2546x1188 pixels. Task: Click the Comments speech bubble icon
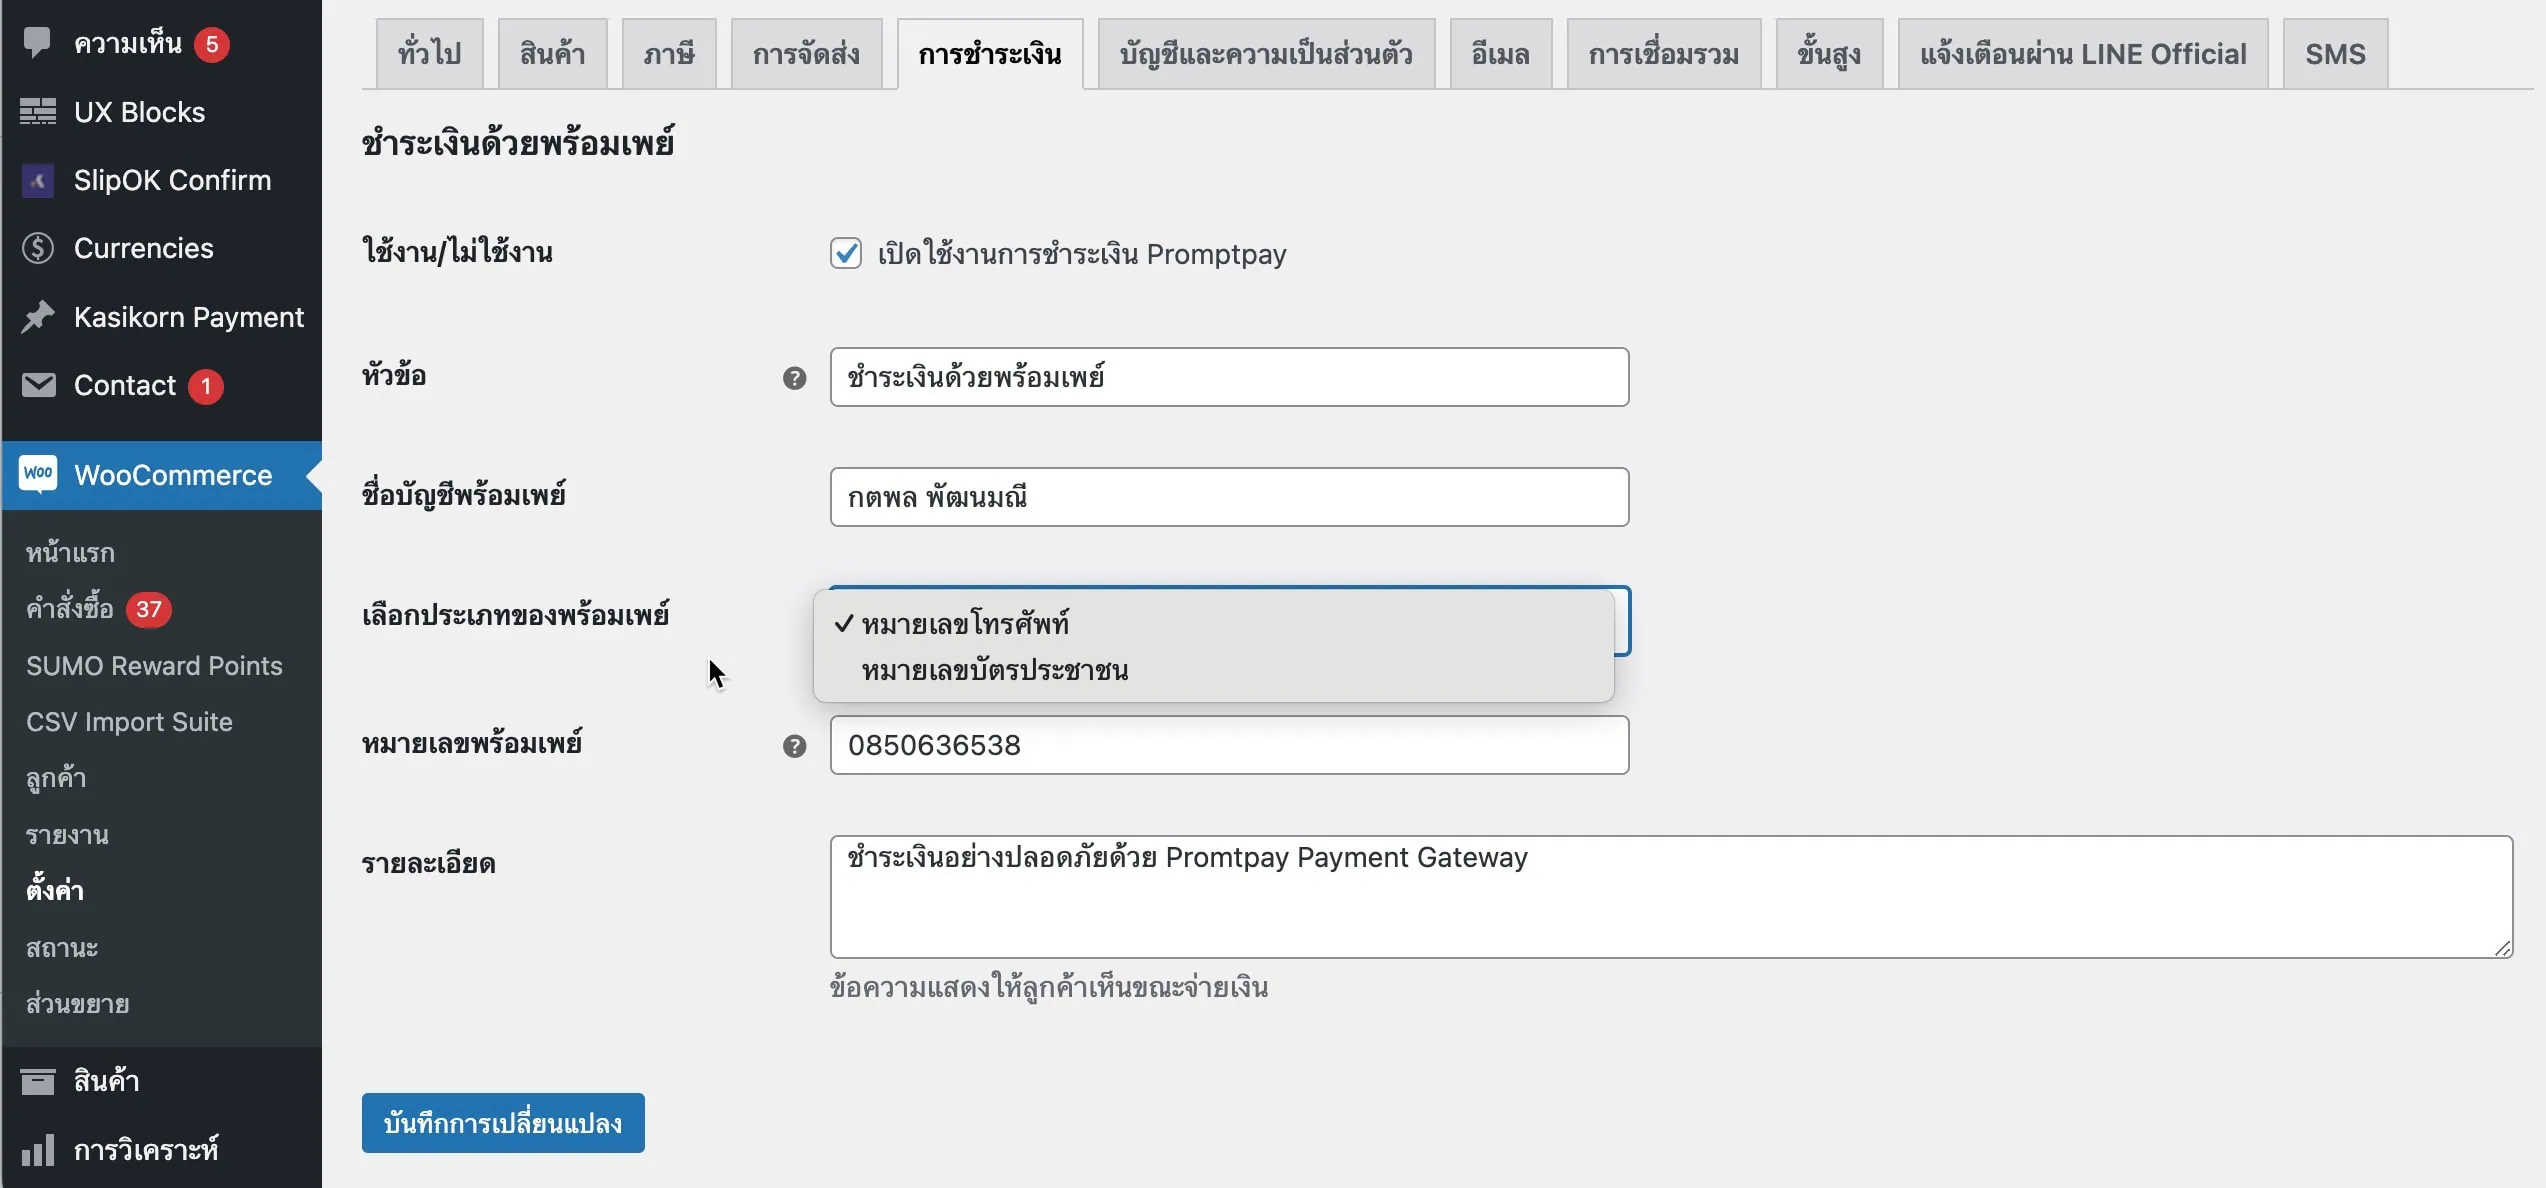click(x=37, y=42)
